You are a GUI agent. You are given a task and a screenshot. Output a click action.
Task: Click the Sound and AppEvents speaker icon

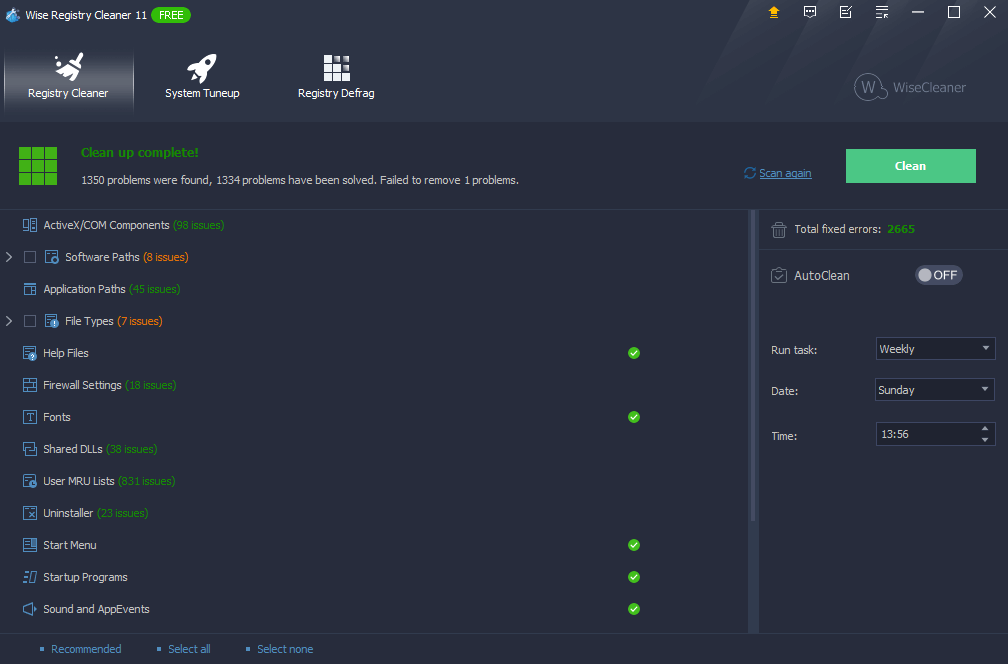(x=30, y=609)
